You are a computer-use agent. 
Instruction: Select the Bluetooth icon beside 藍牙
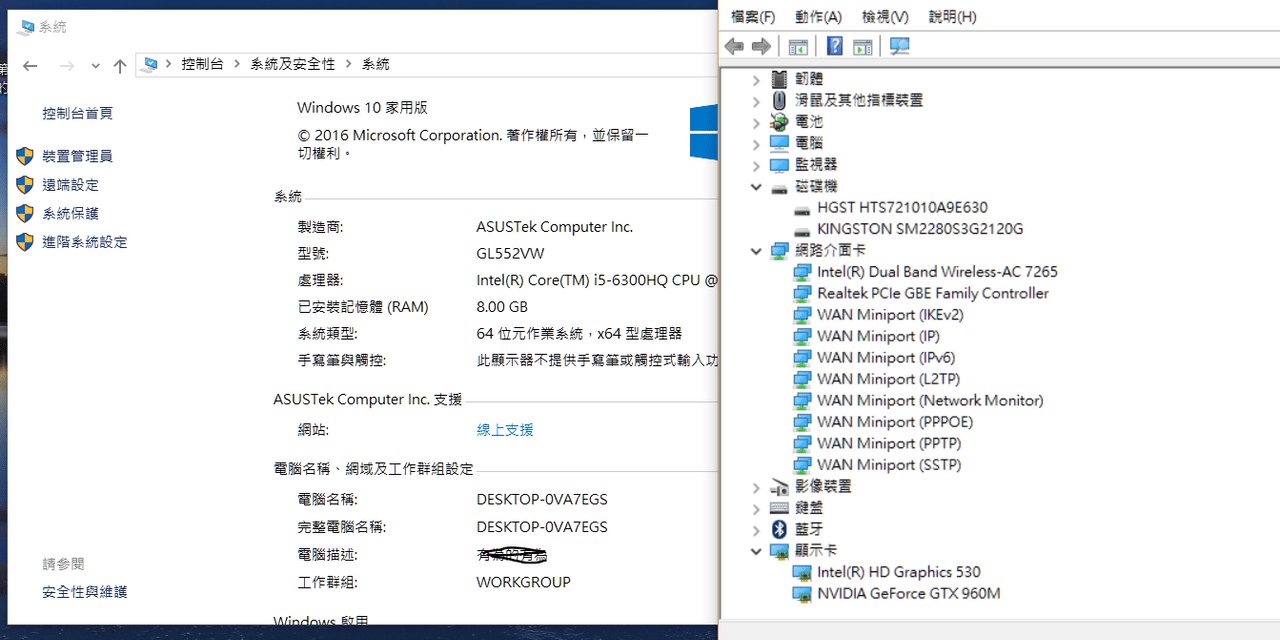(780, 529)
